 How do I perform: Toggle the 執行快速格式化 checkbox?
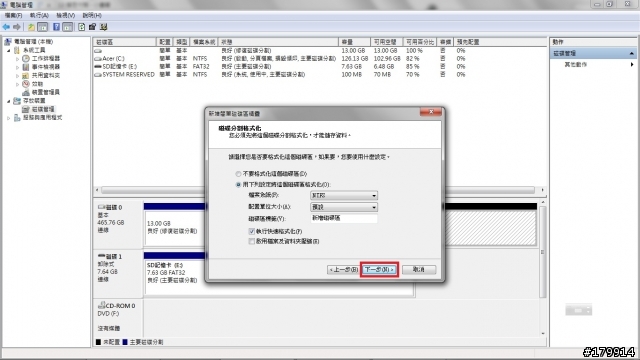click(251, 231)
